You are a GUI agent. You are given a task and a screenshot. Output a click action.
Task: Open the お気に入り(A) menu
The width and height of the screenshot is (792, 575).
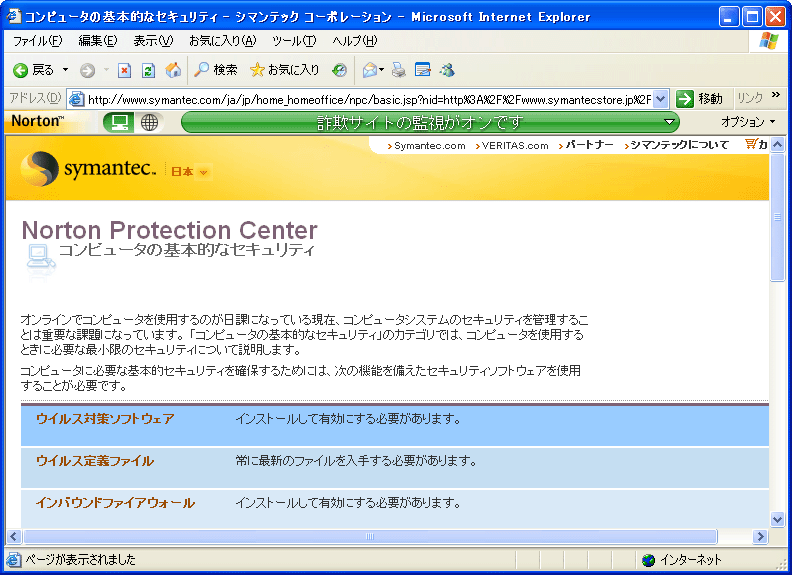[222, 41]
